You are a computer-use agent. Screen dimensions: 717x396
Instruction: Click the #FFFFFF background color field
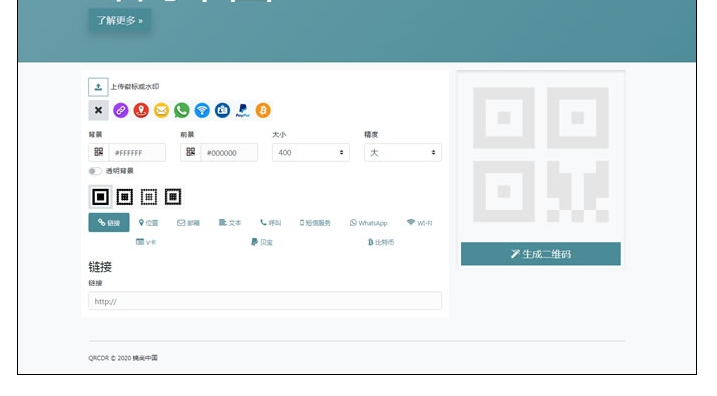(137, 153)
